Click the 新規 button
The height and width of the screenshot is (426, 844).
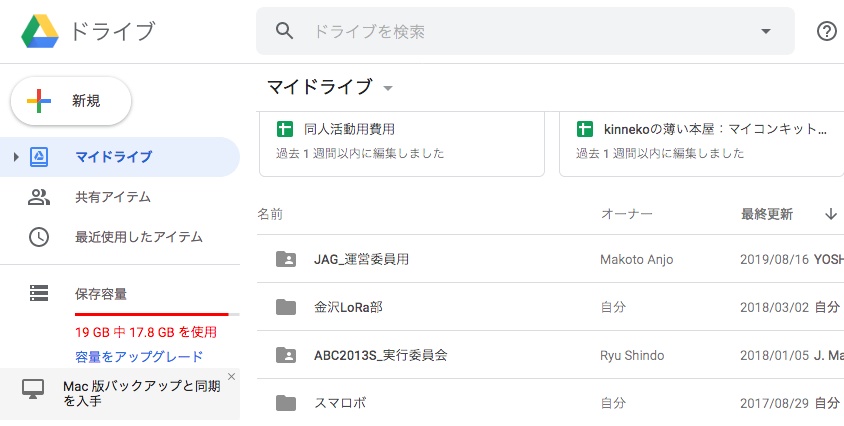point(71,101)
